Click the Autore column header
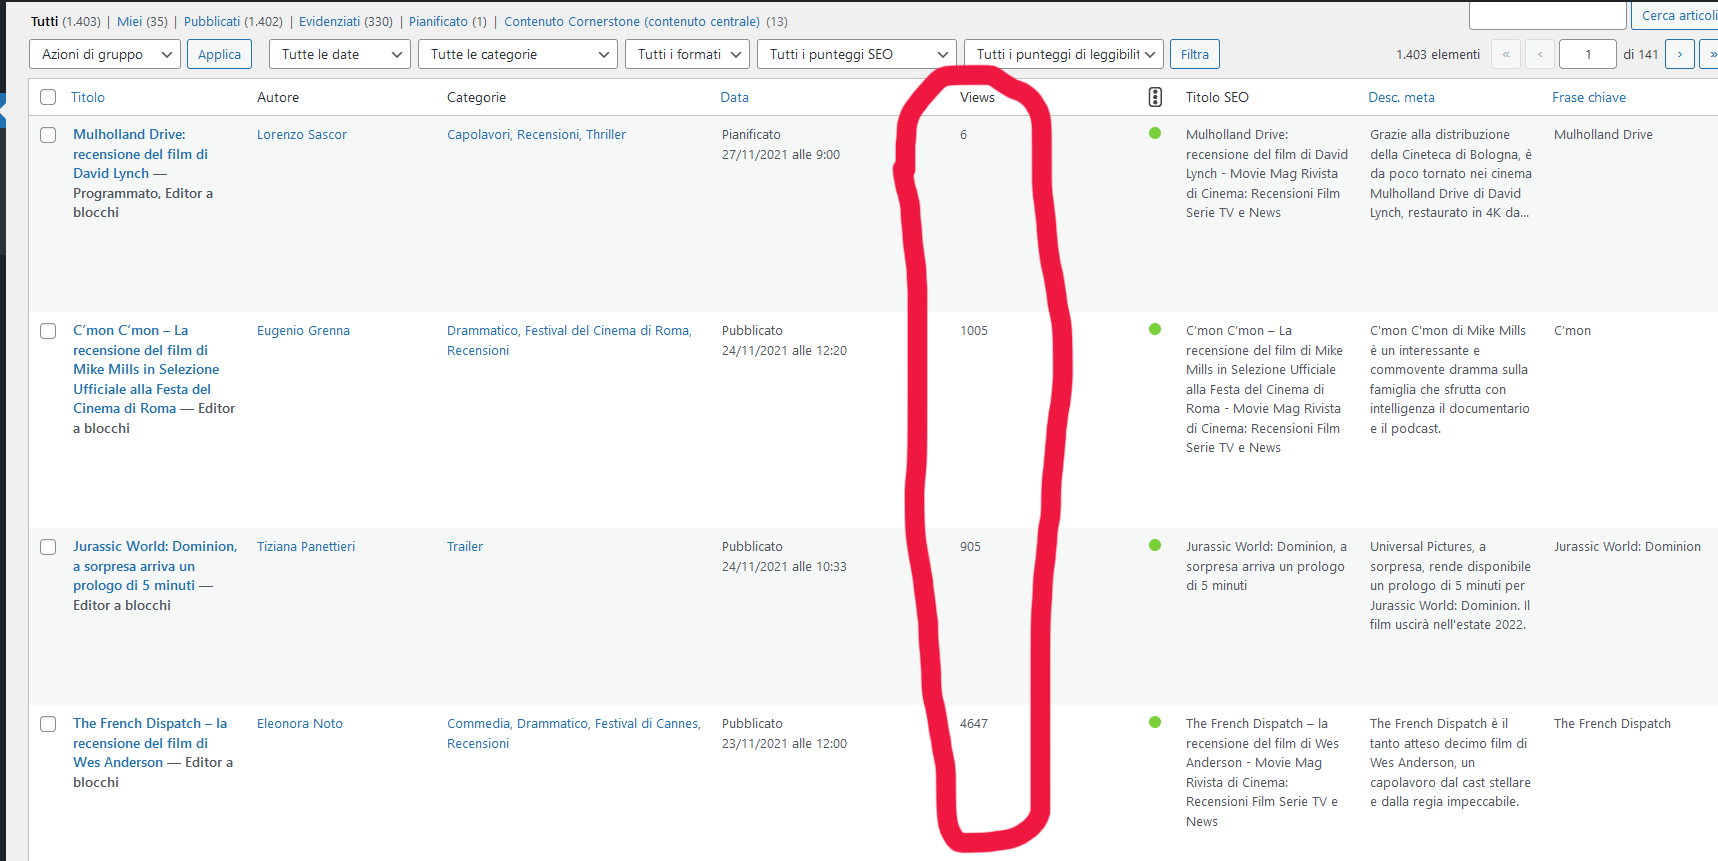1718x861 pixels. coord(278,97)
